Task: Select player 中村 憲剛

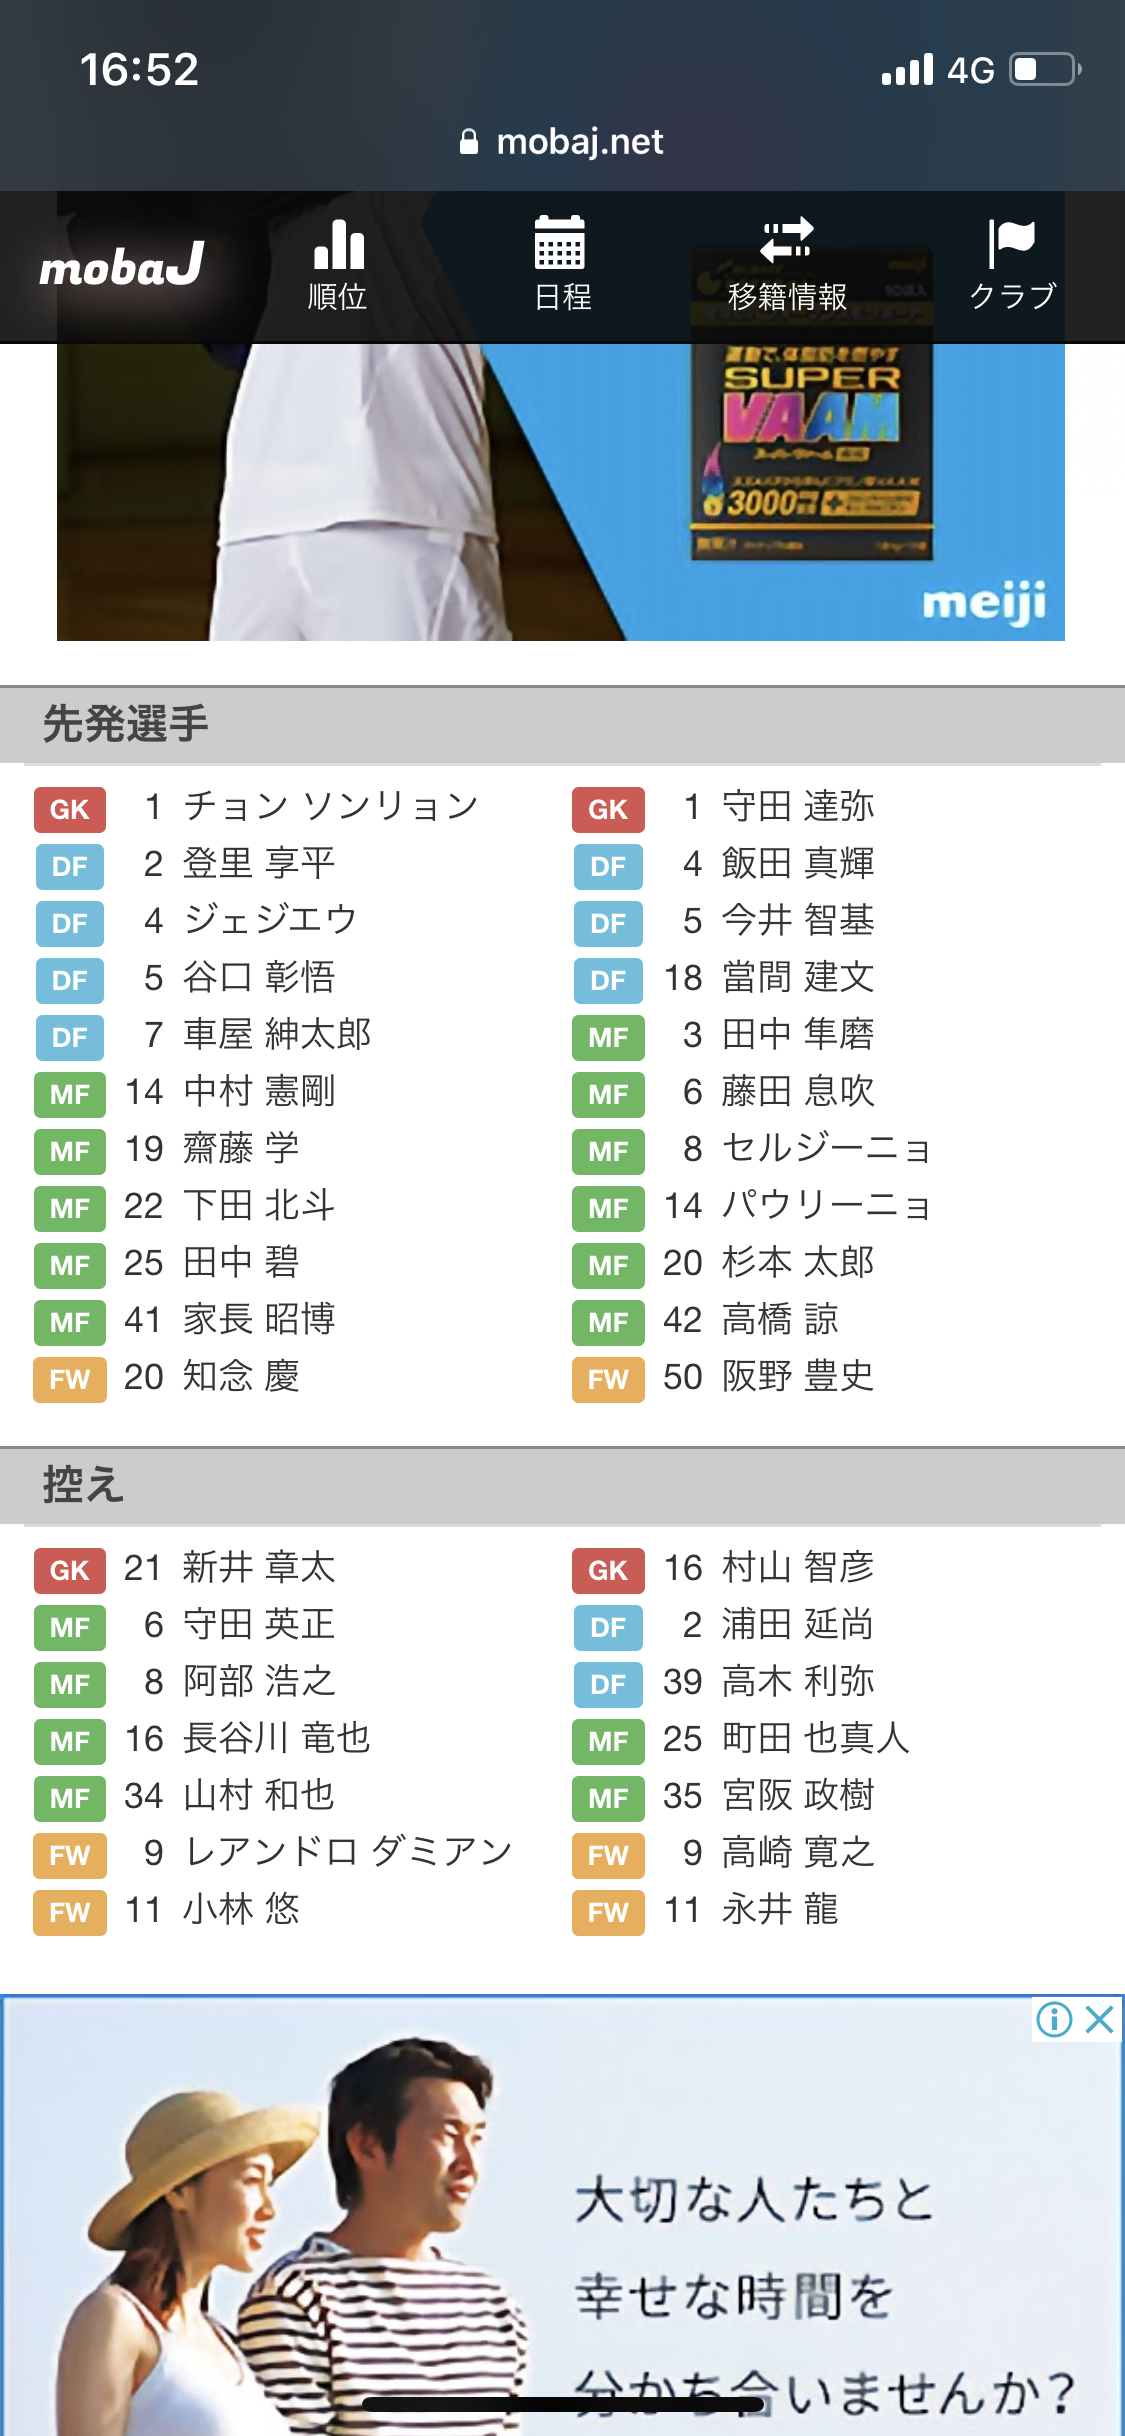Action: pos(259,1092)
